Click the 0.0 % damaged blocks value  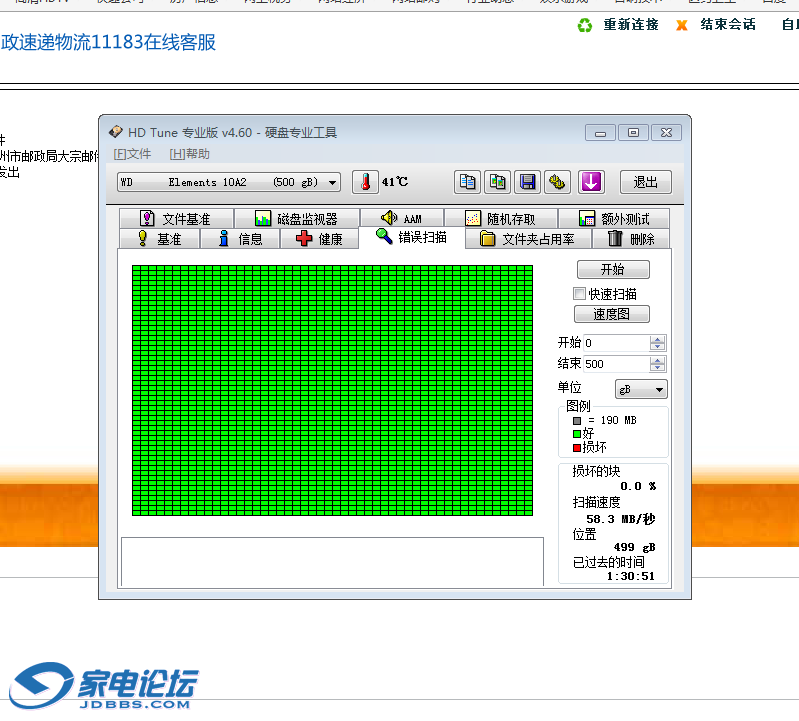pyautogui.click(x=638, y=486)
